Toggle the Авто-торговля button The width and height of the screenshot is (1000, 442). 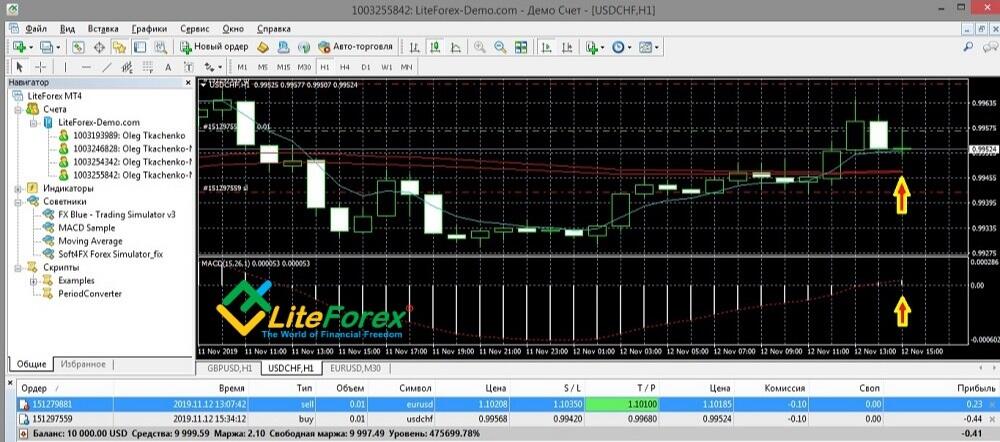pos(355,47)
